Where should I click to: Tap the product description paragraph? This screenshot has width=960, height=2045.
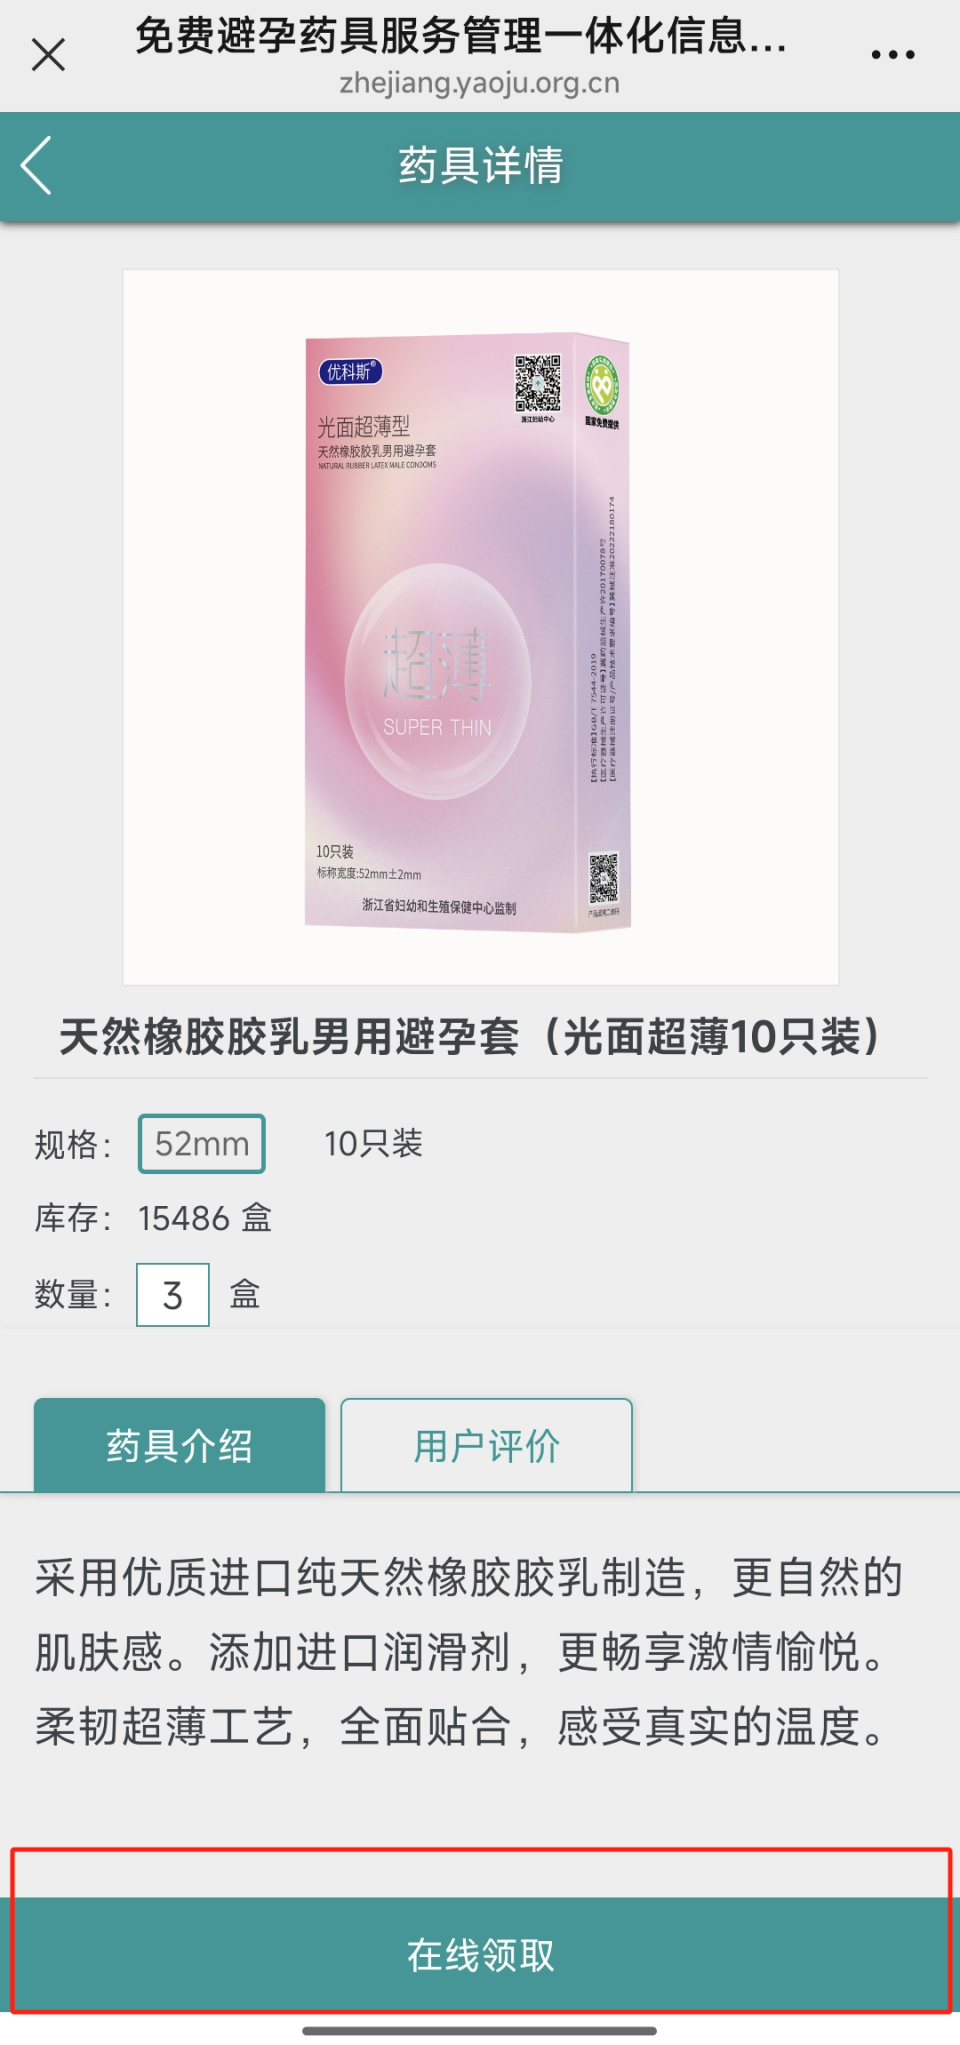468,1652
